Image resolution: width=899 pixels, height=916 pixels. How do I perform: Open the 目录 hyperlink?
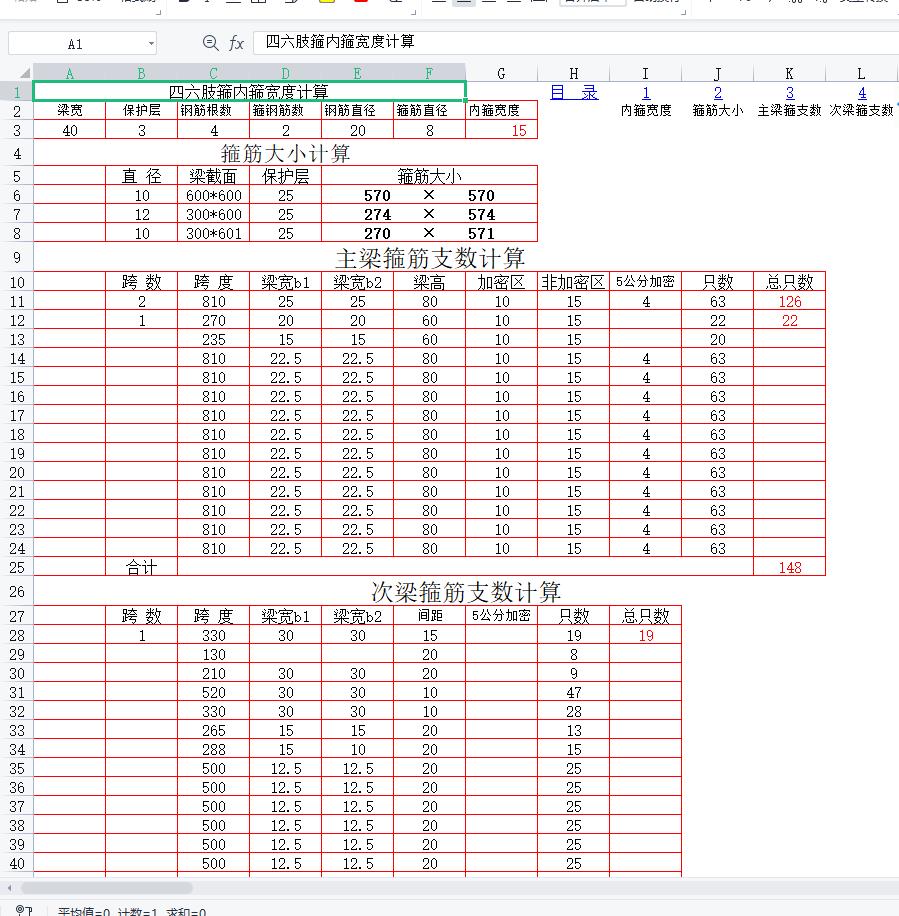[574, 92]
